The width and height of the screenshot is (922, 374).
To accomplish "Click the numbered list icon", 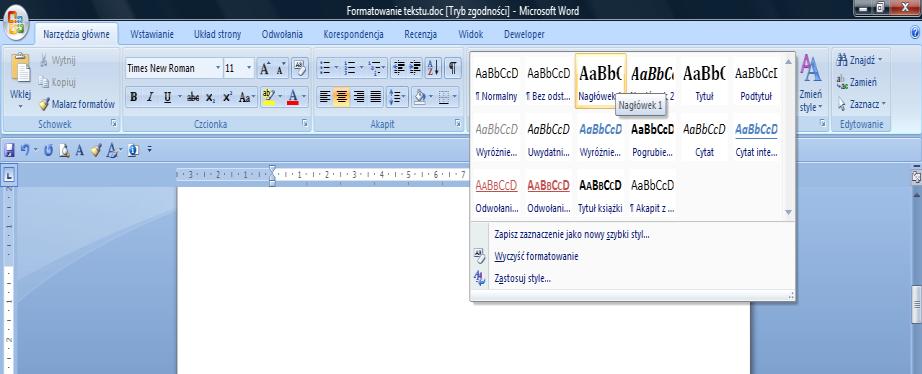I will click(350, 68).
